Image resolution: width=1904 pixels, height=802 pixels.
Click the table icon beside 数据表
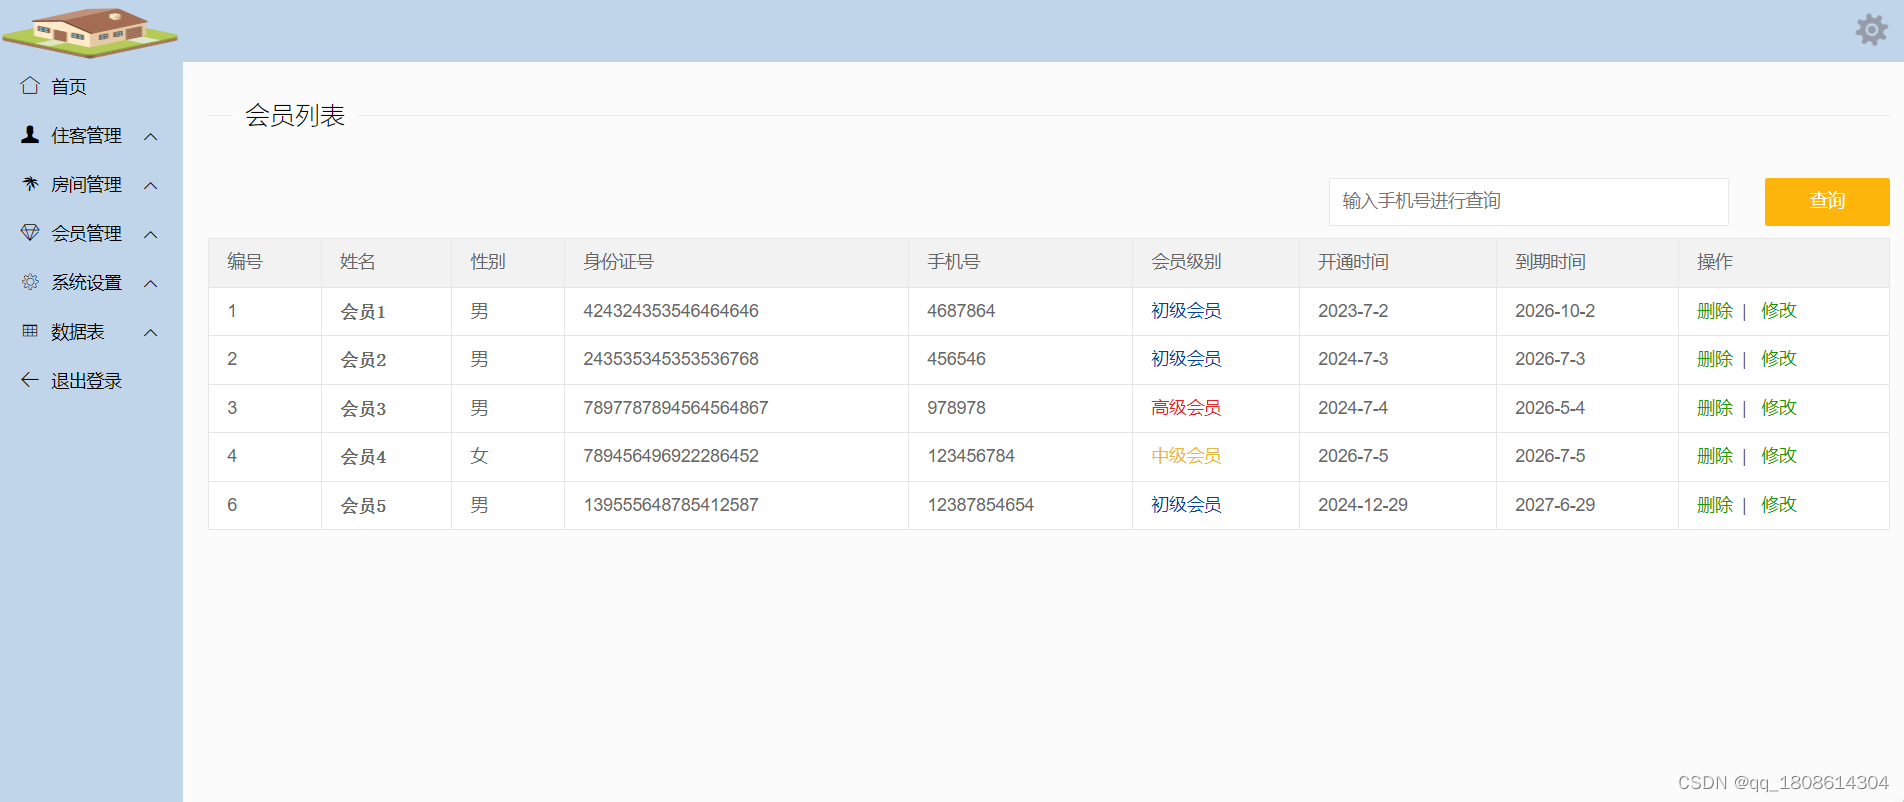pyautogui.click(x=30, y=331)
